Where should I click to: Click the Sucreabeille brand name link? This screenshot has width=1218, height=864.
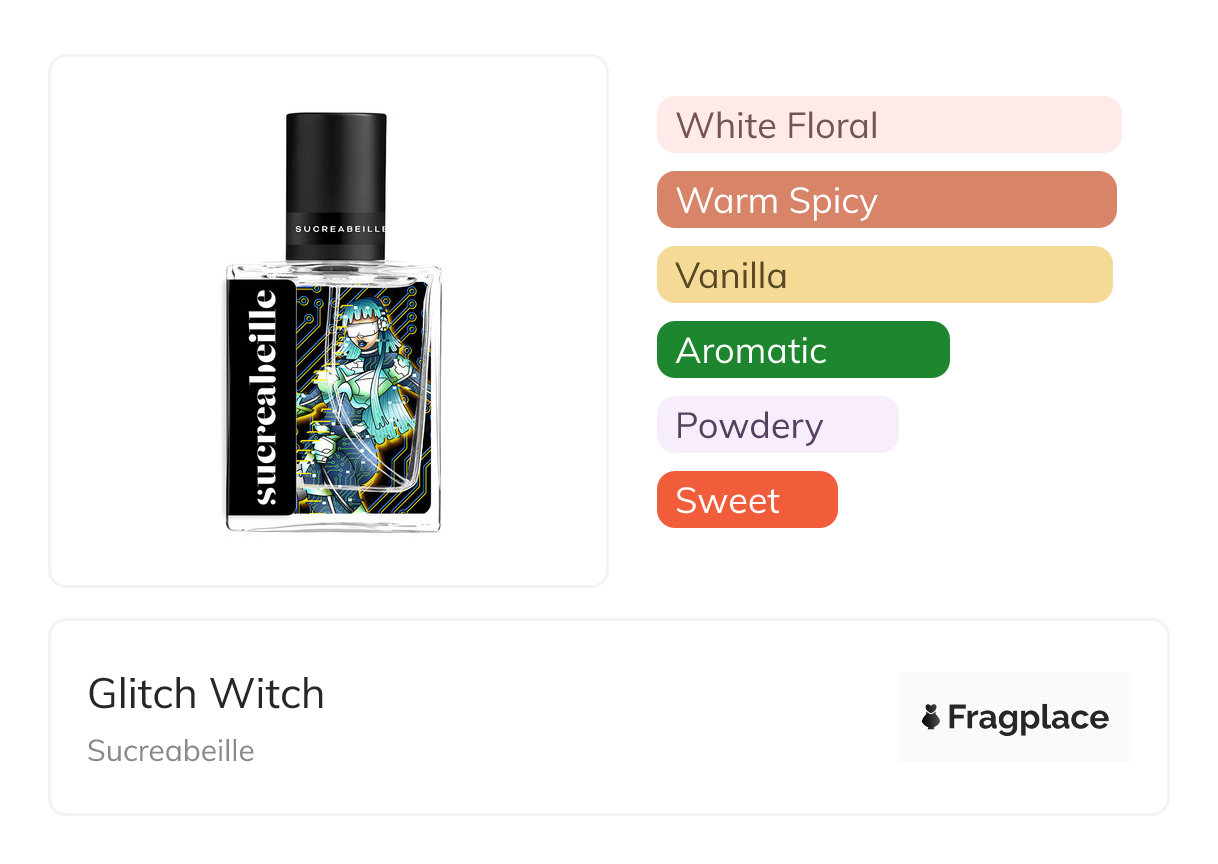171,751
